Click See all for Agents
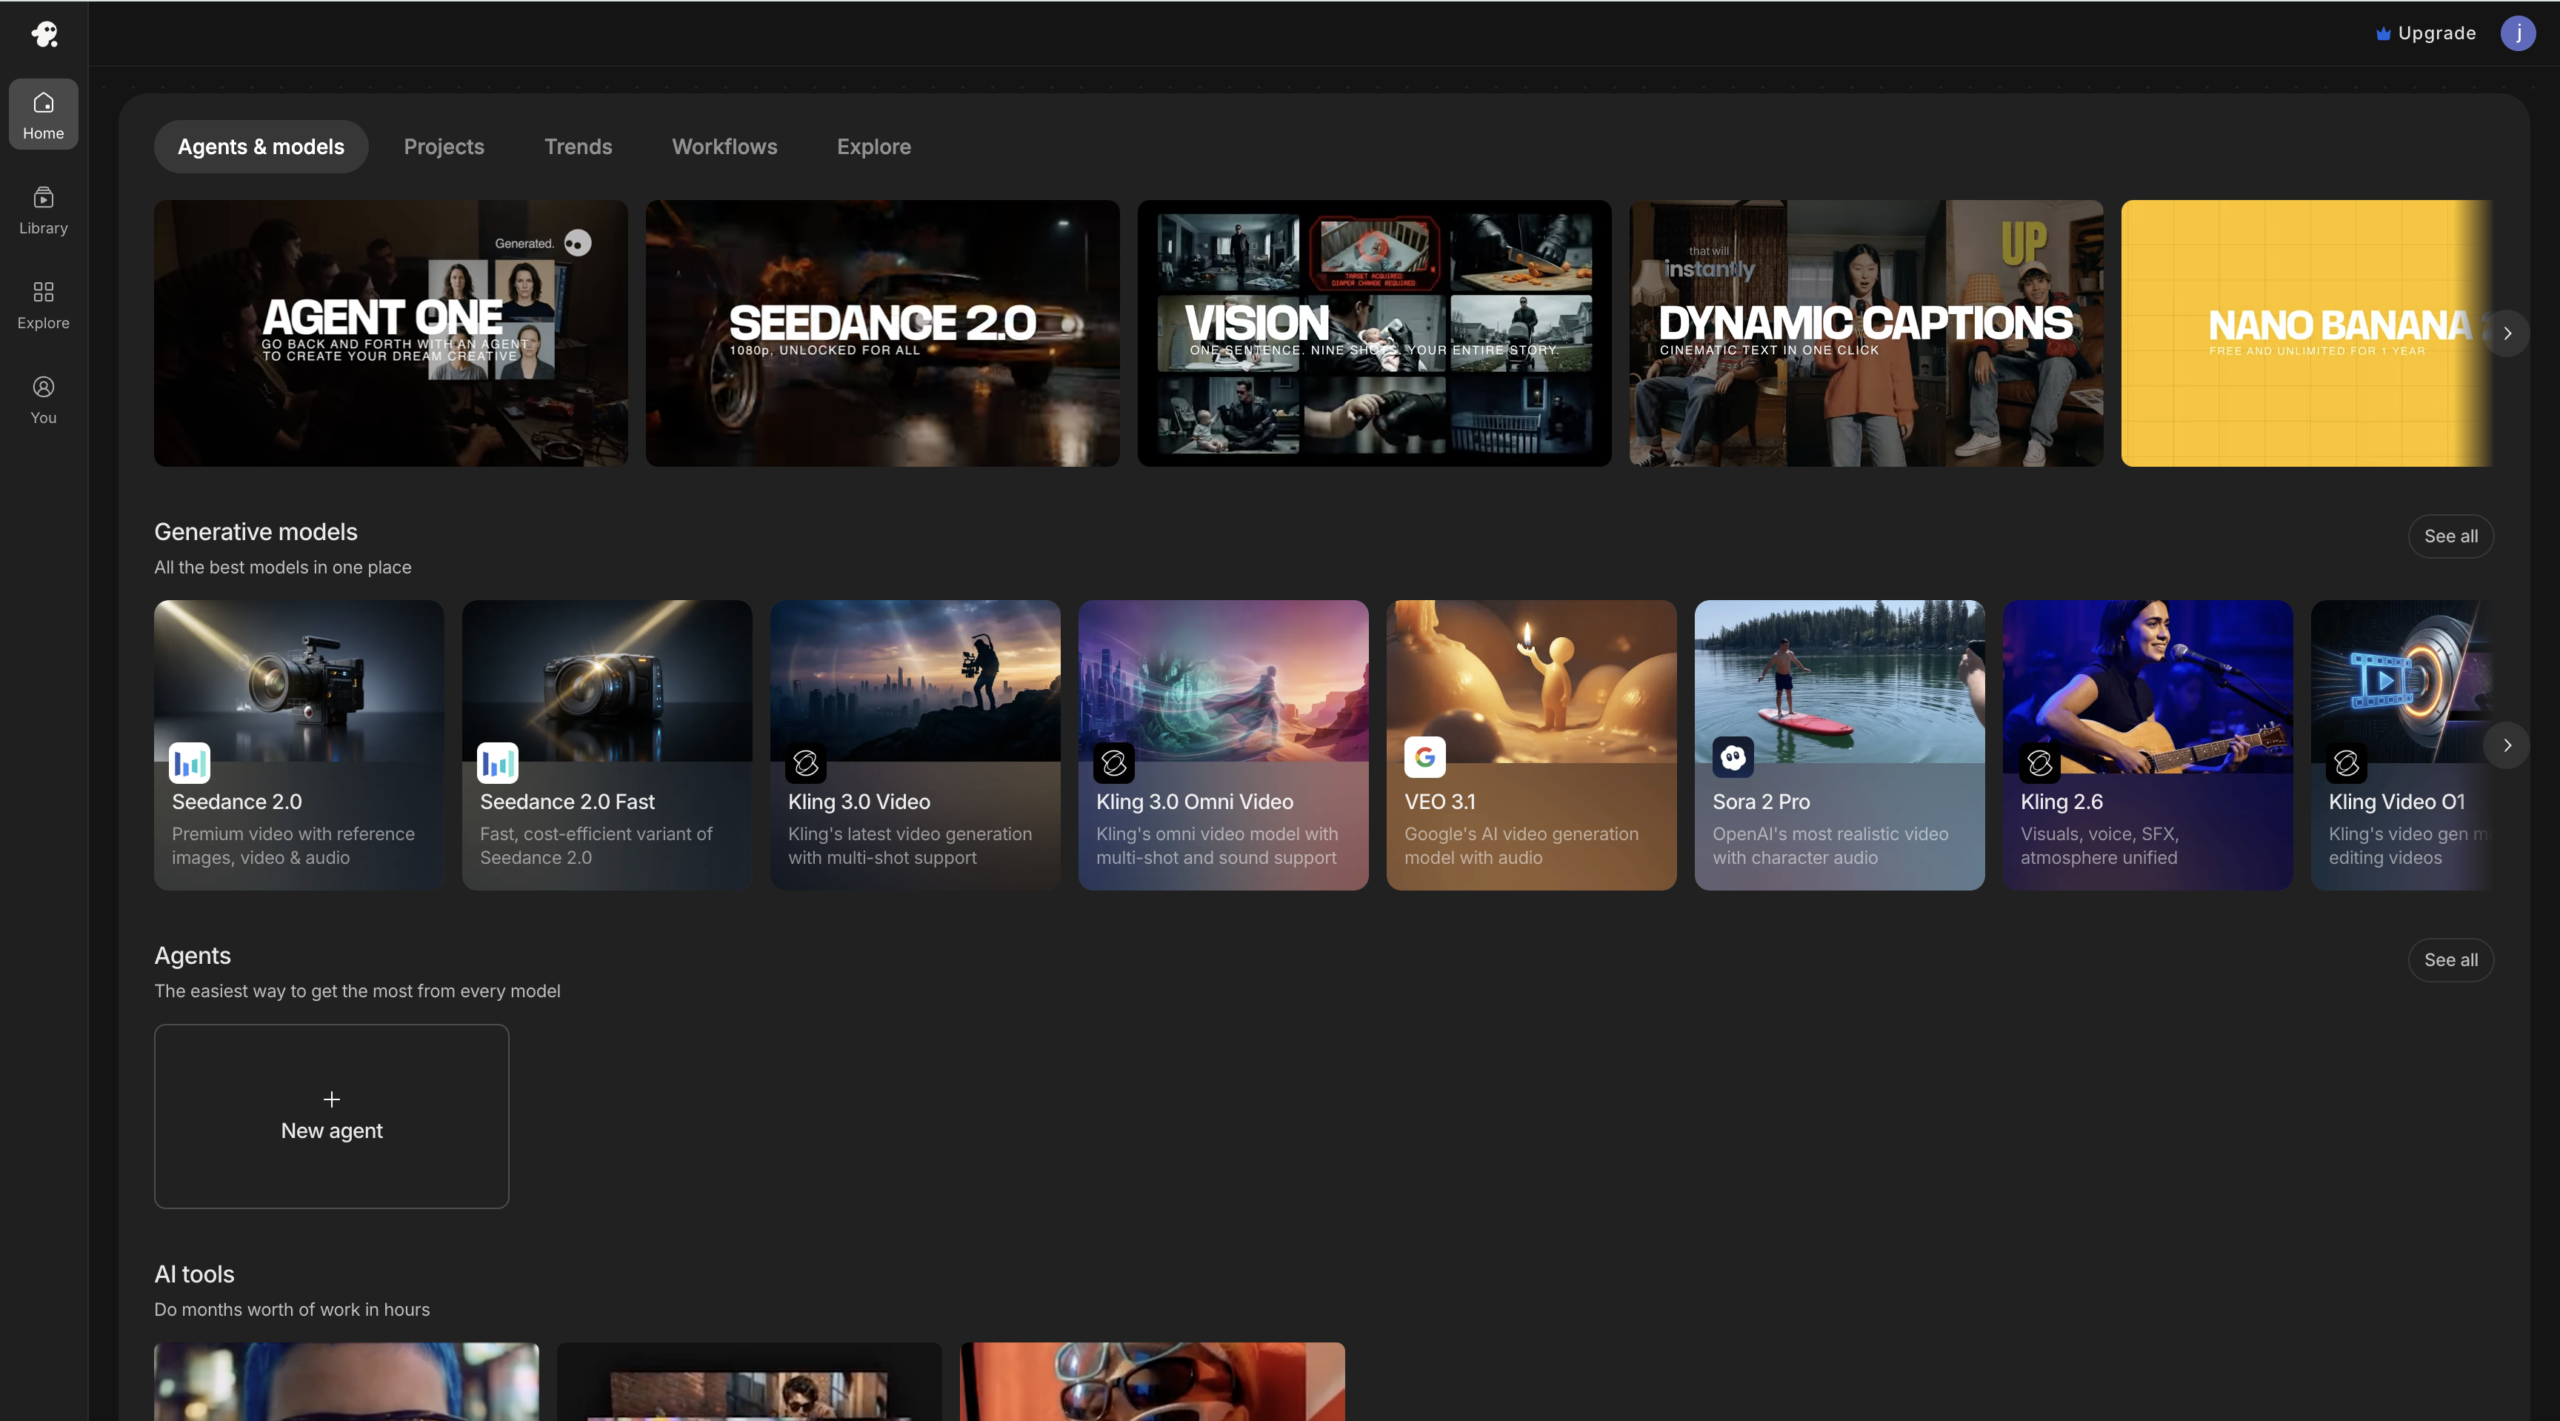 pos(2451,960)
